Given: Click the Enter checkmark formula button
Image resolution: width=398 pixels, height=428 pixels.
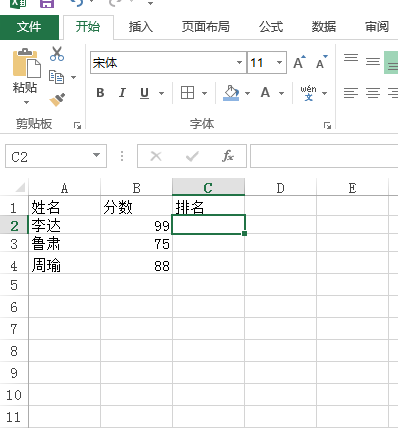Looking at the screenshot, I should (x=192, y=156).
